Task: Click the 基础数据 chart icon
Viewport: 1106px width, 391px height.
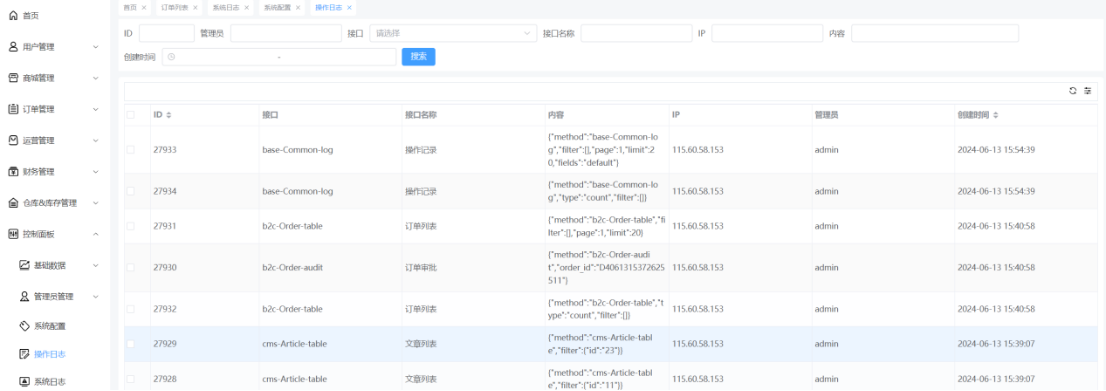Action: (x=24, y=265)
